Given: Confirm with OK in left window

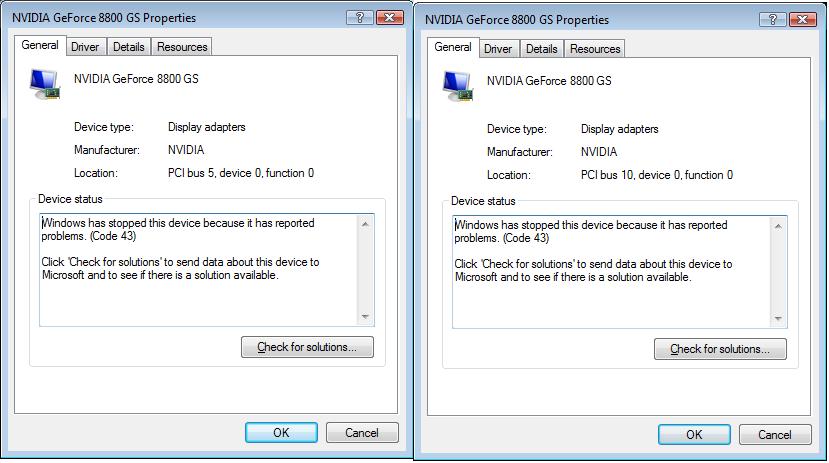Looking at the screenshot, I should click(281, 432).
